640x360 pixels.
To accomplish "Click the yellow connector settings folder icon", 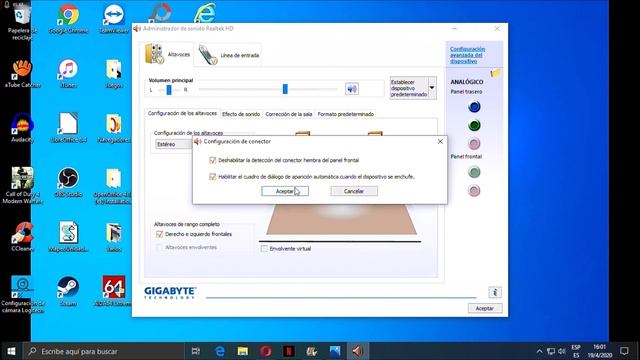I will coord(495,73).
